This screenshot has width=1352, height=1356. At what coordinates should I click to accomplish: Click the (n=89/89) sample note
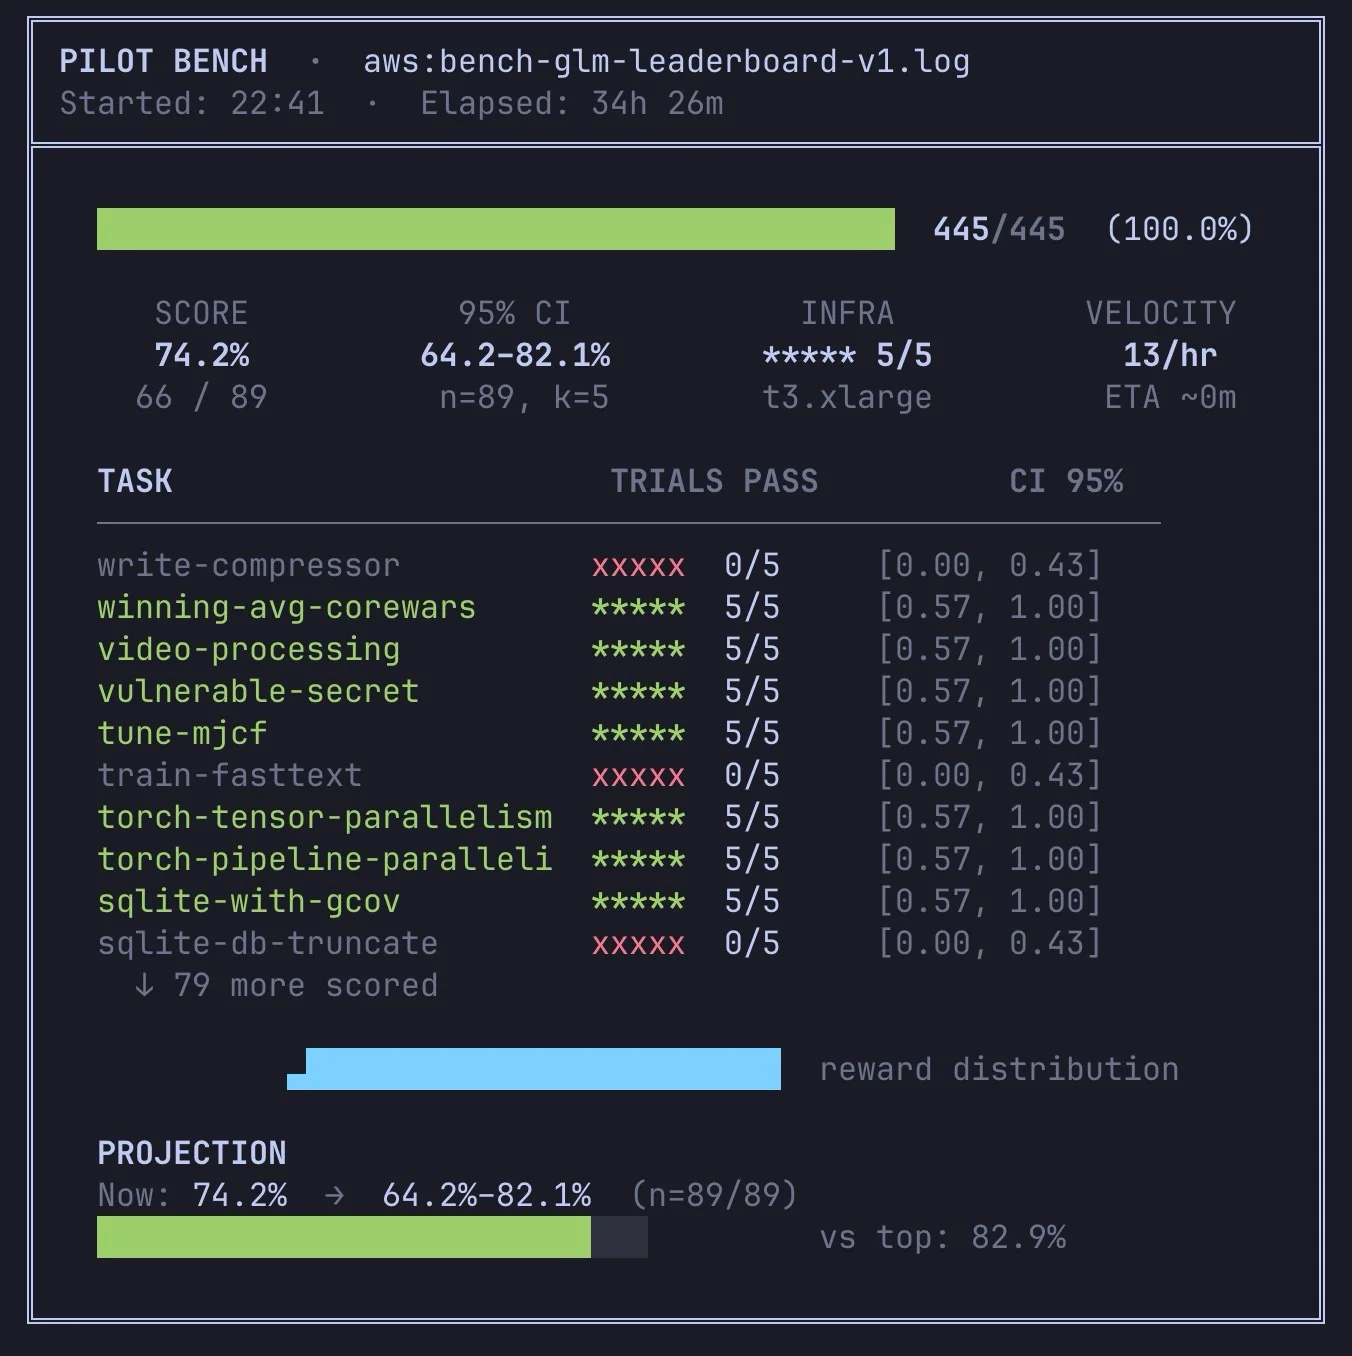coord(714,1195)
